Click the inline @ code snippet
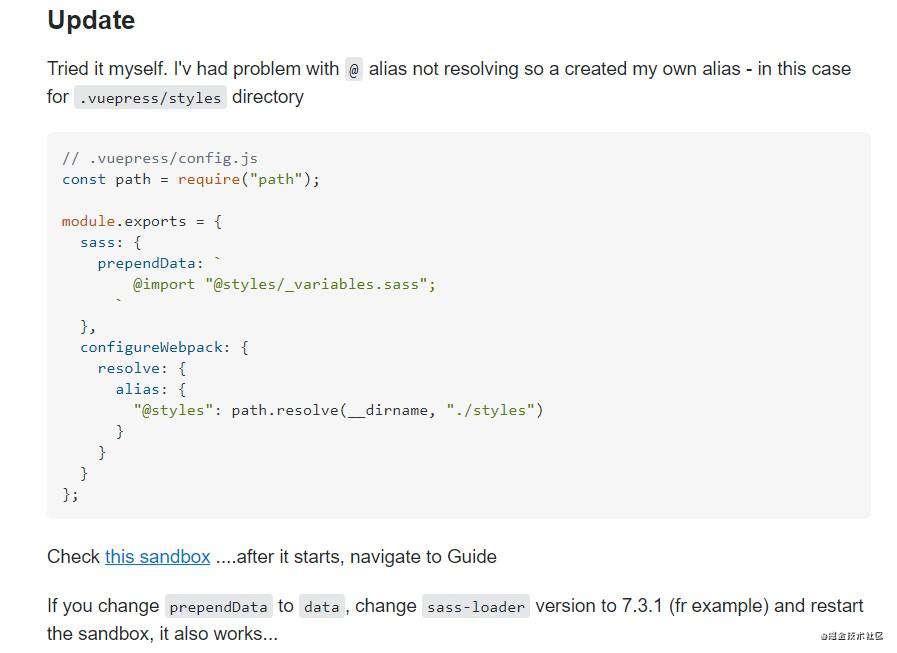 point(354,70)
